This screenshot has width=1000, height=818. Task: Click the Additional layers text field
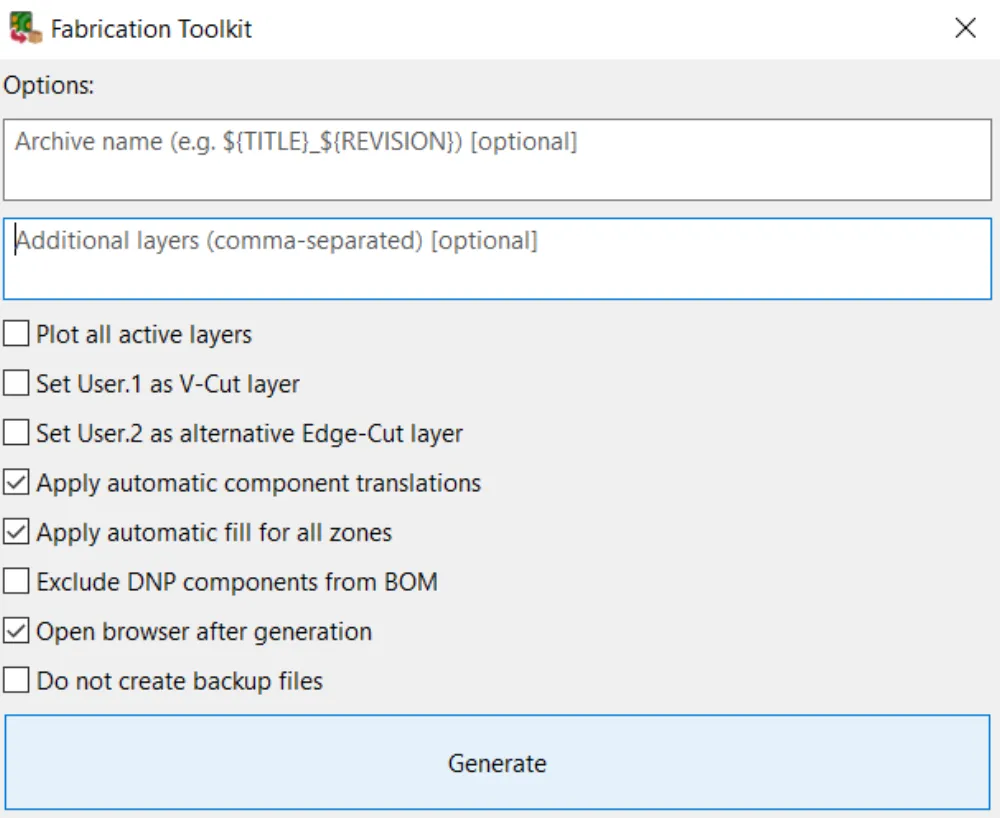tap(497, 259)
